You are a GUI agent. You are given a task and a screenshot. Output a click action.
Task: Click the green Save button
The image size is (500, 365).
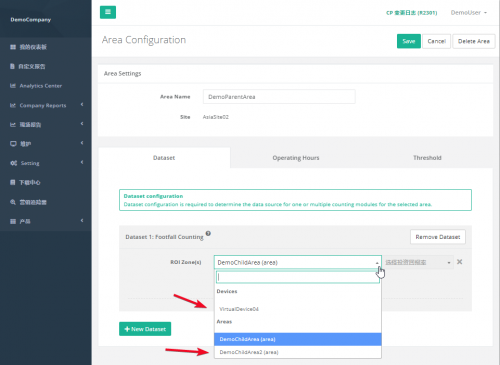(409, 41)
